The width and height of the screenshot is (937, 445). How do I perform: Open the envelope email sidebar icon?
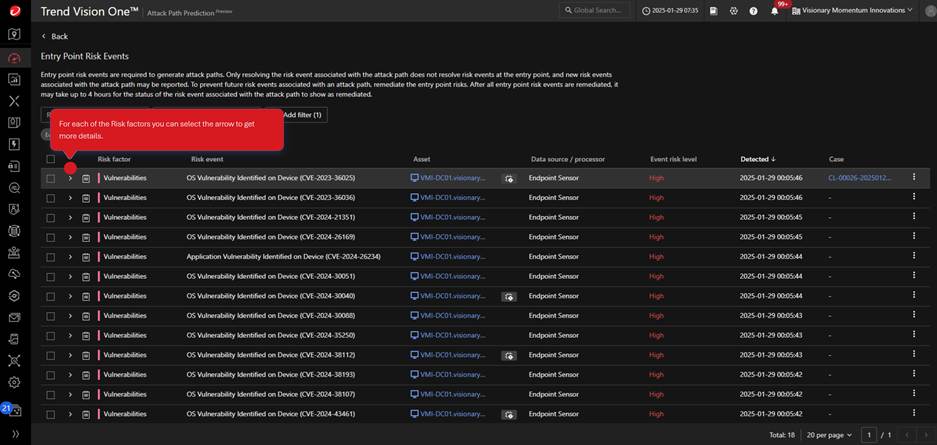[x=14, y=317]
